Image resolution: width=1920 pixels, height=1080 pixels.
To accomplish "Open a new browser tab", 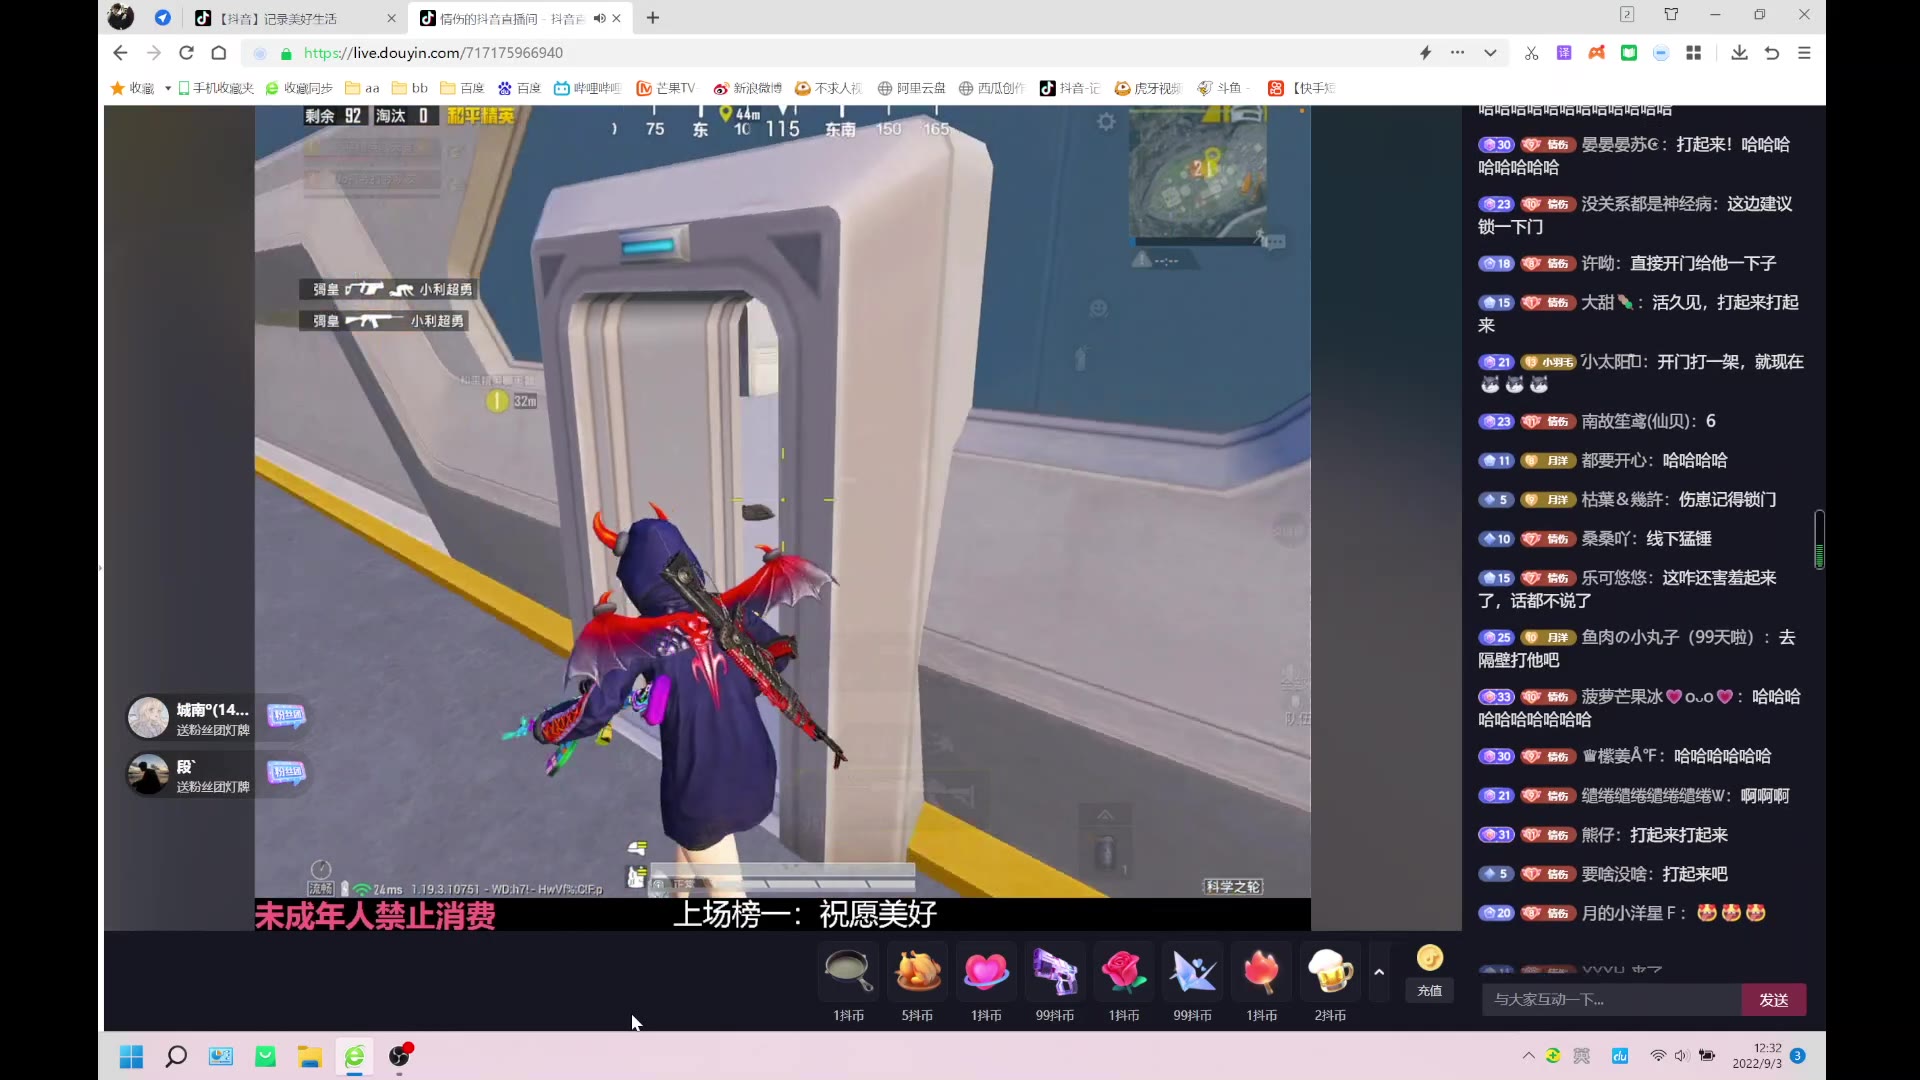I will click(x=653, y=18).
